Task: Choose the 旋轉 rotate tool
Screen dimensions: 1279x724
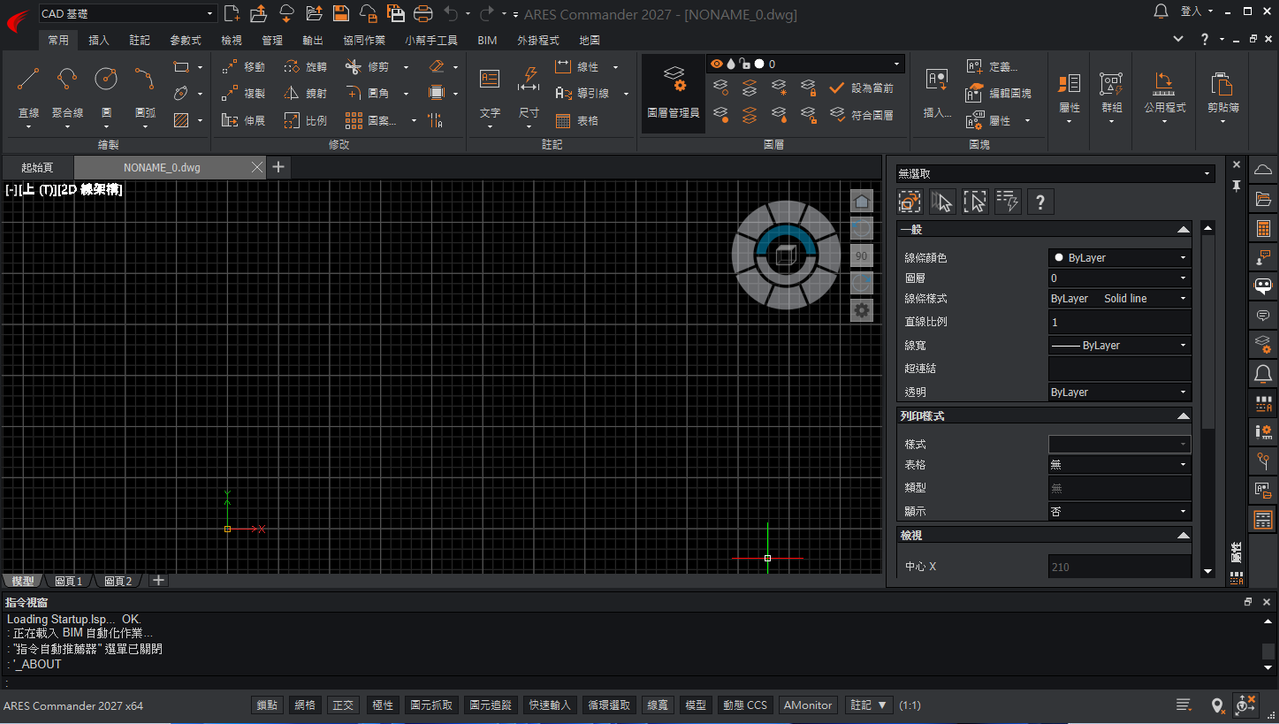Action: point(305,67)
